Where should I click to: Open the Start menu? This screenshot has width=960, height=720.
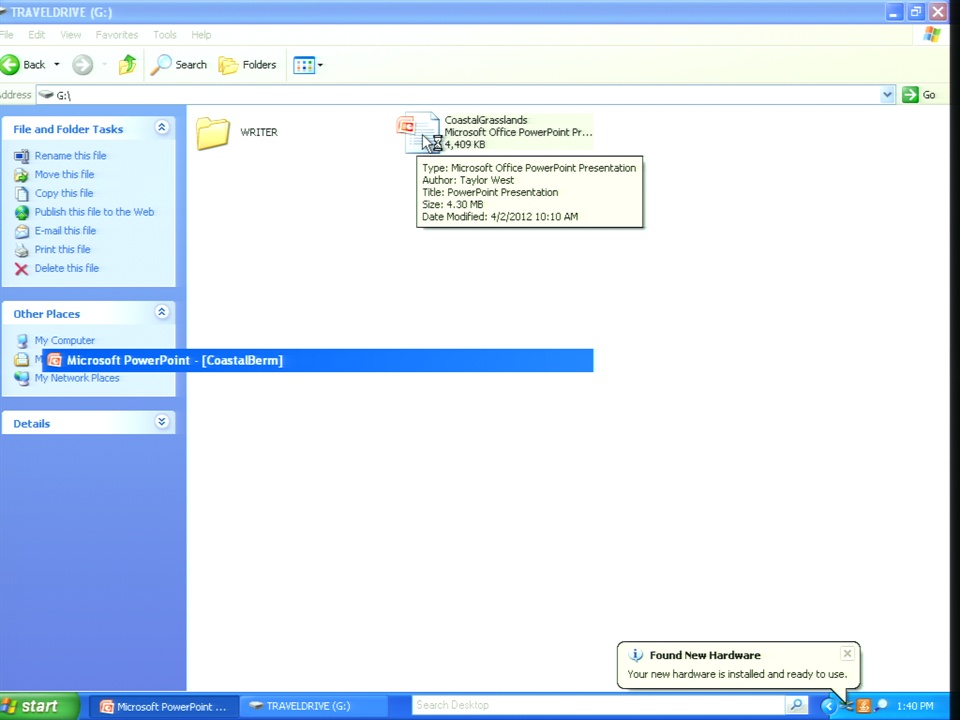tap(39, 707)
